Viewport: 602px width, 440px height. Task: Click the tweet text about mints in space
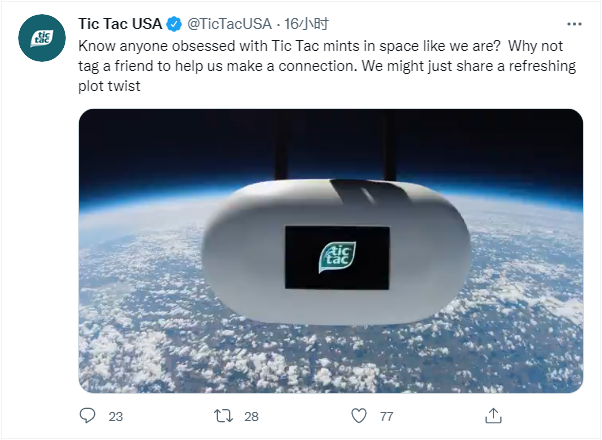(x=327, y=66)
